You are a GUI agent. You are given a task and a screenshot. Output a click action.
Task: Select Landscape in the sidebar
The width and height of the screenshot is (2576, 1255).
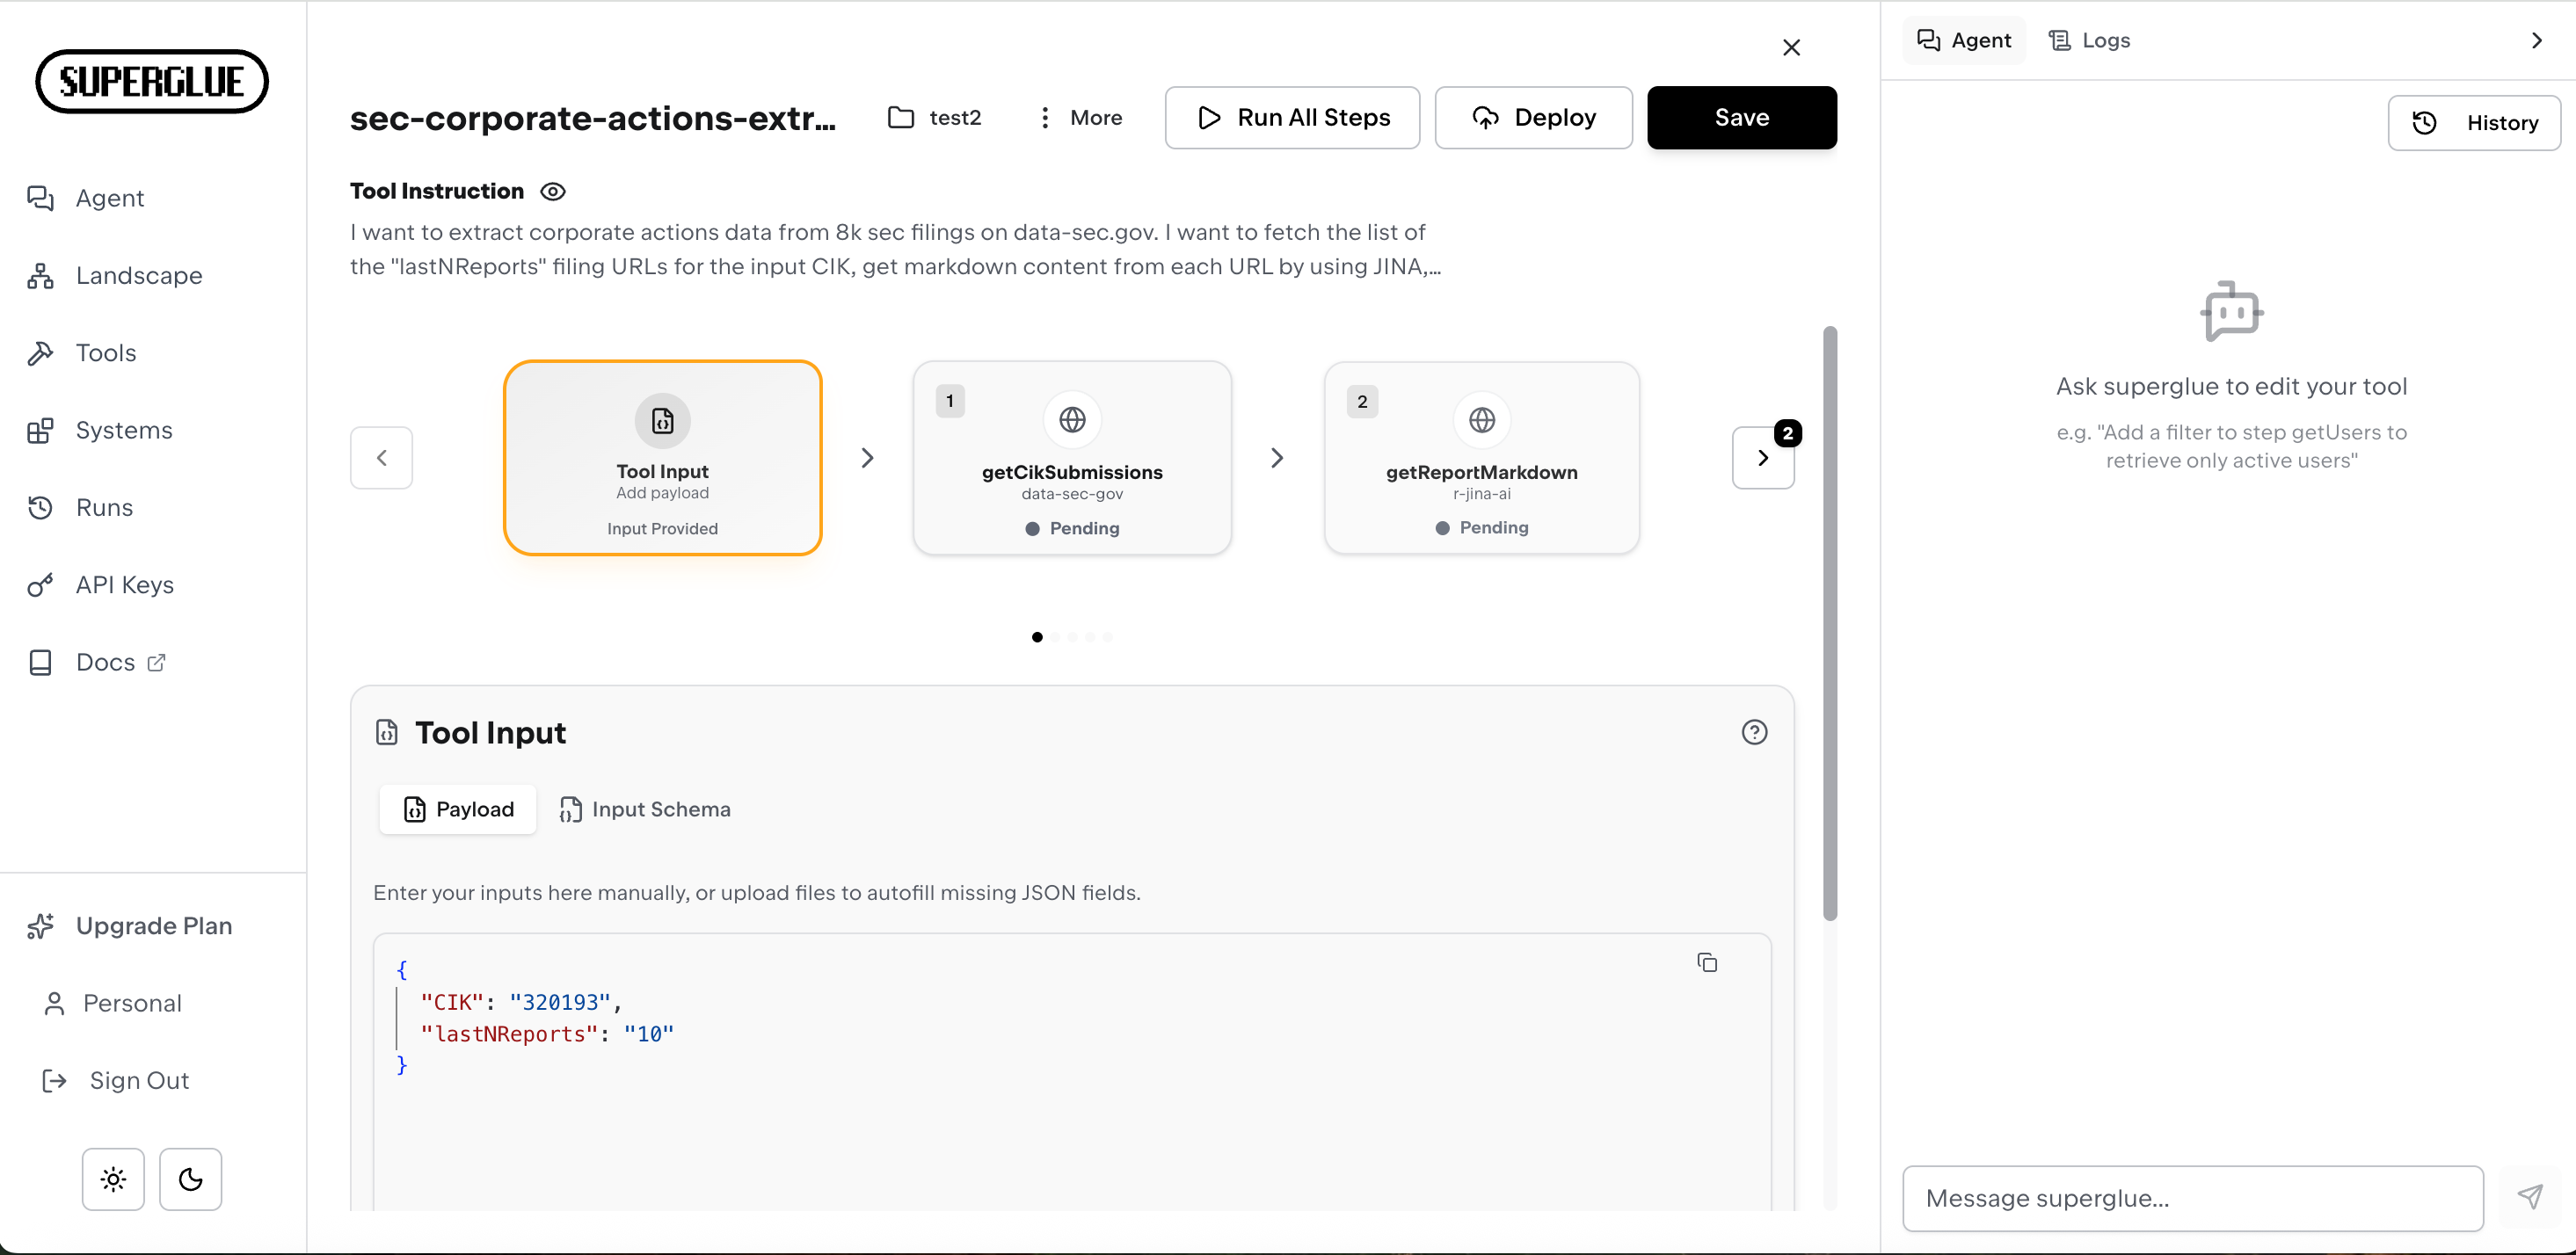138,275
